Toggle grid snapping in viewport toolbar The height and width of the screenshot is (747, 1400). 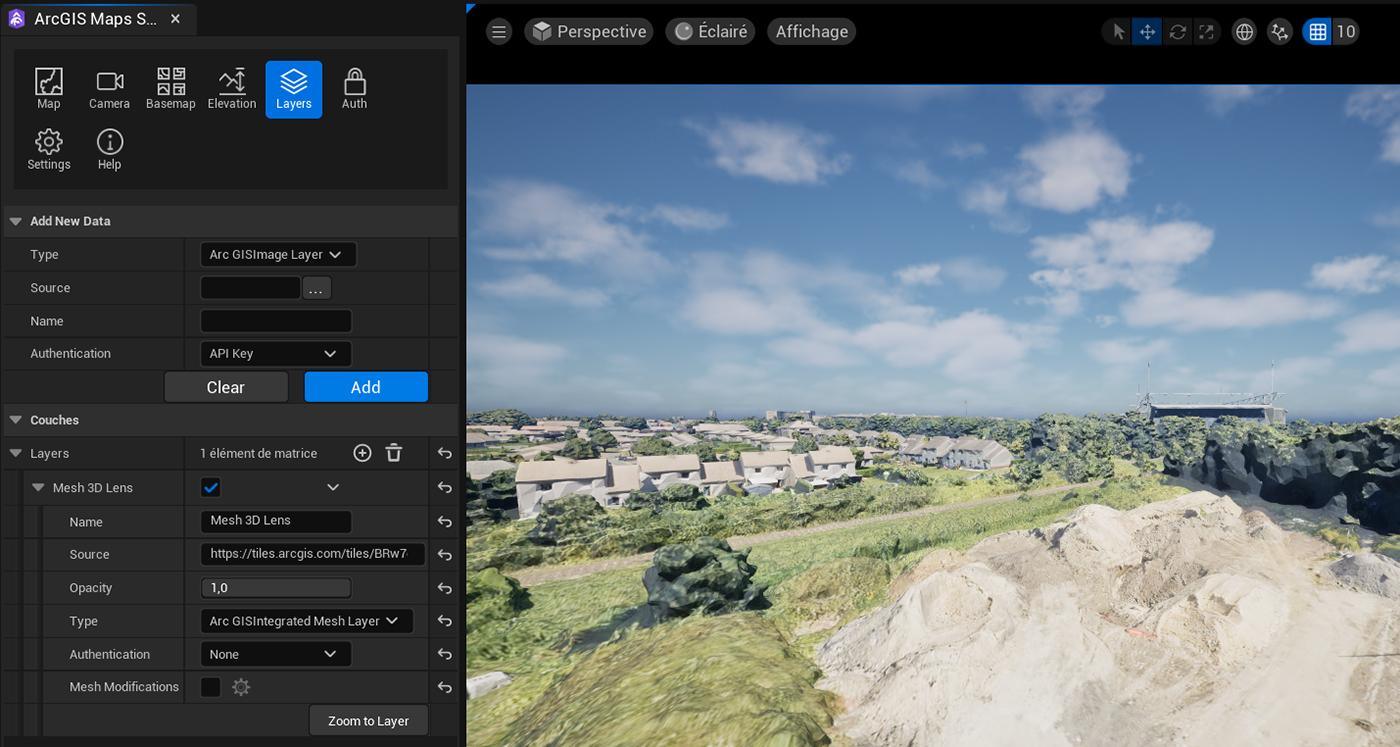(1317, 32)
